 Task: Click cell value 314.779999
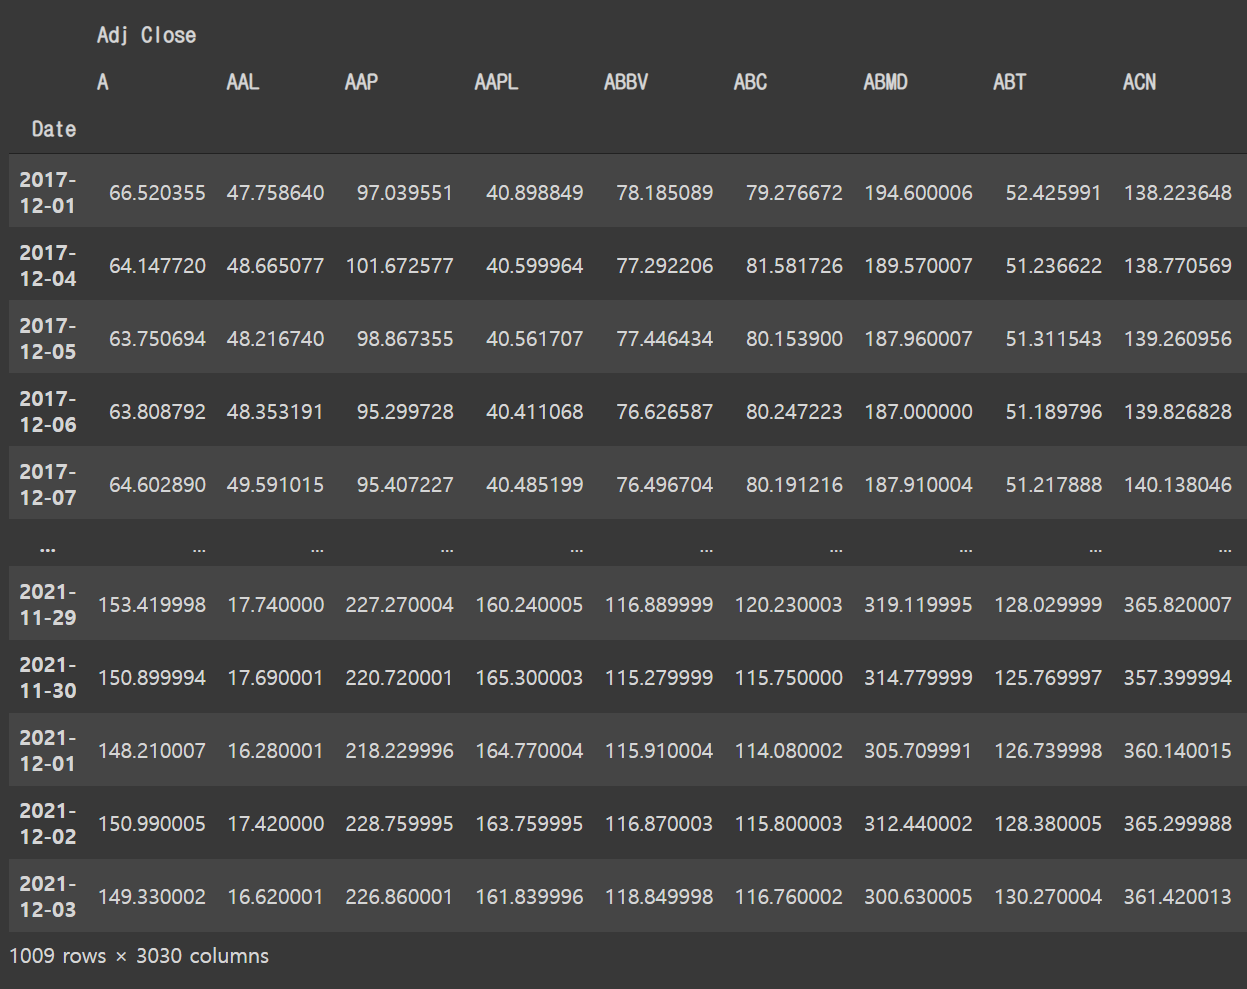918,678
